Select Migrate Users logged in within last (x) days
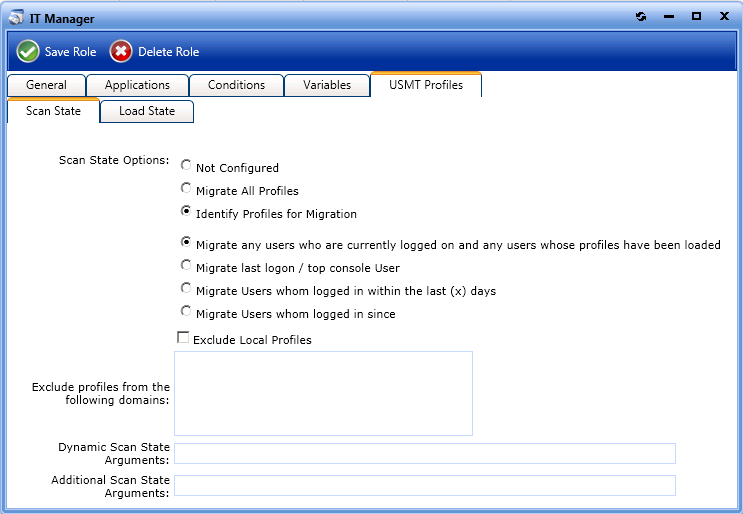Viewport: 743px width, 514px height. tap(186, 288)
